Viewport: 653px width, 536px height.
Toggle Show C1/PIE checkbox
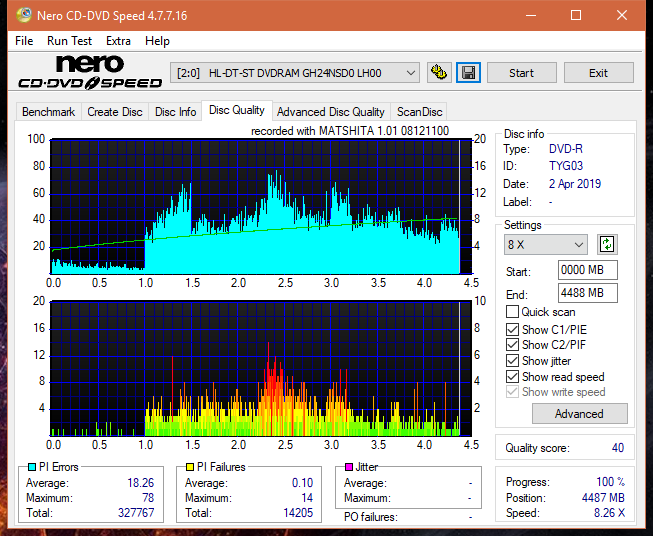pyautogui.click(x=512, y=329)
